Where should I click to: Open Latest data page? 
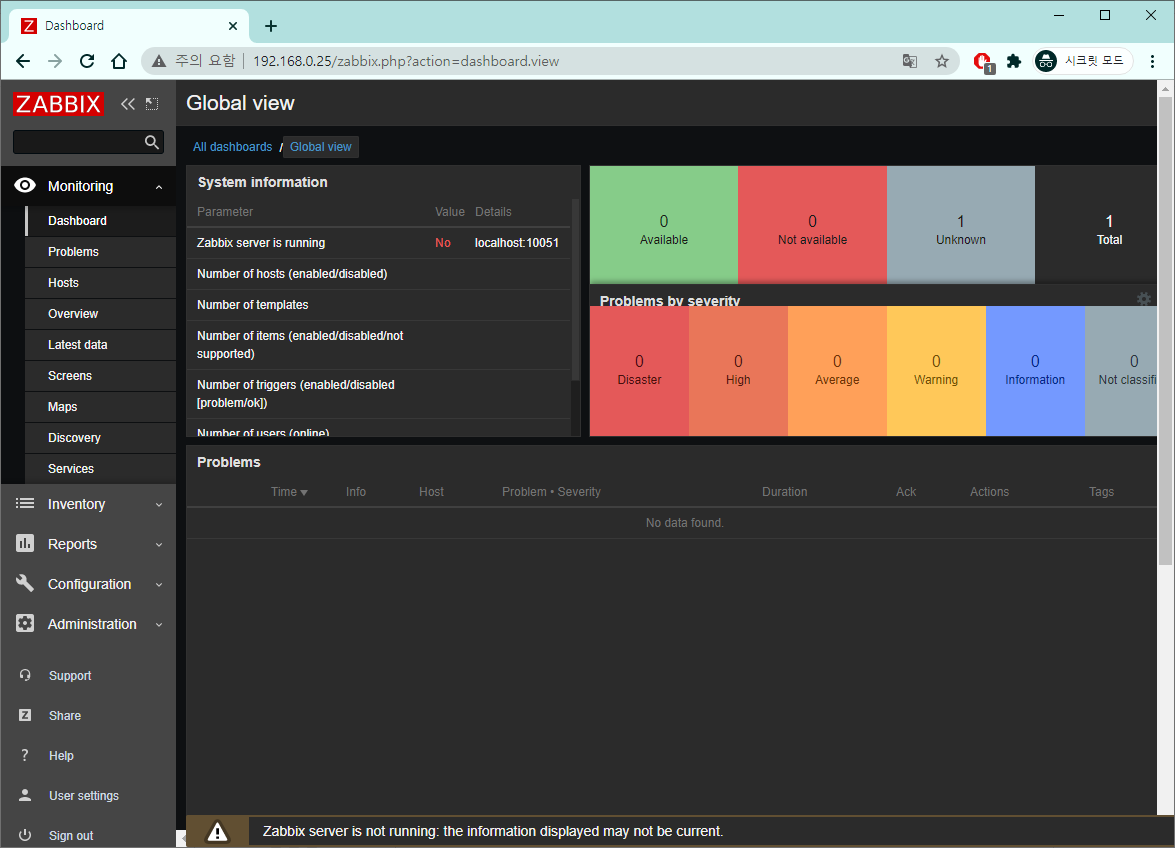pos(100,345)
